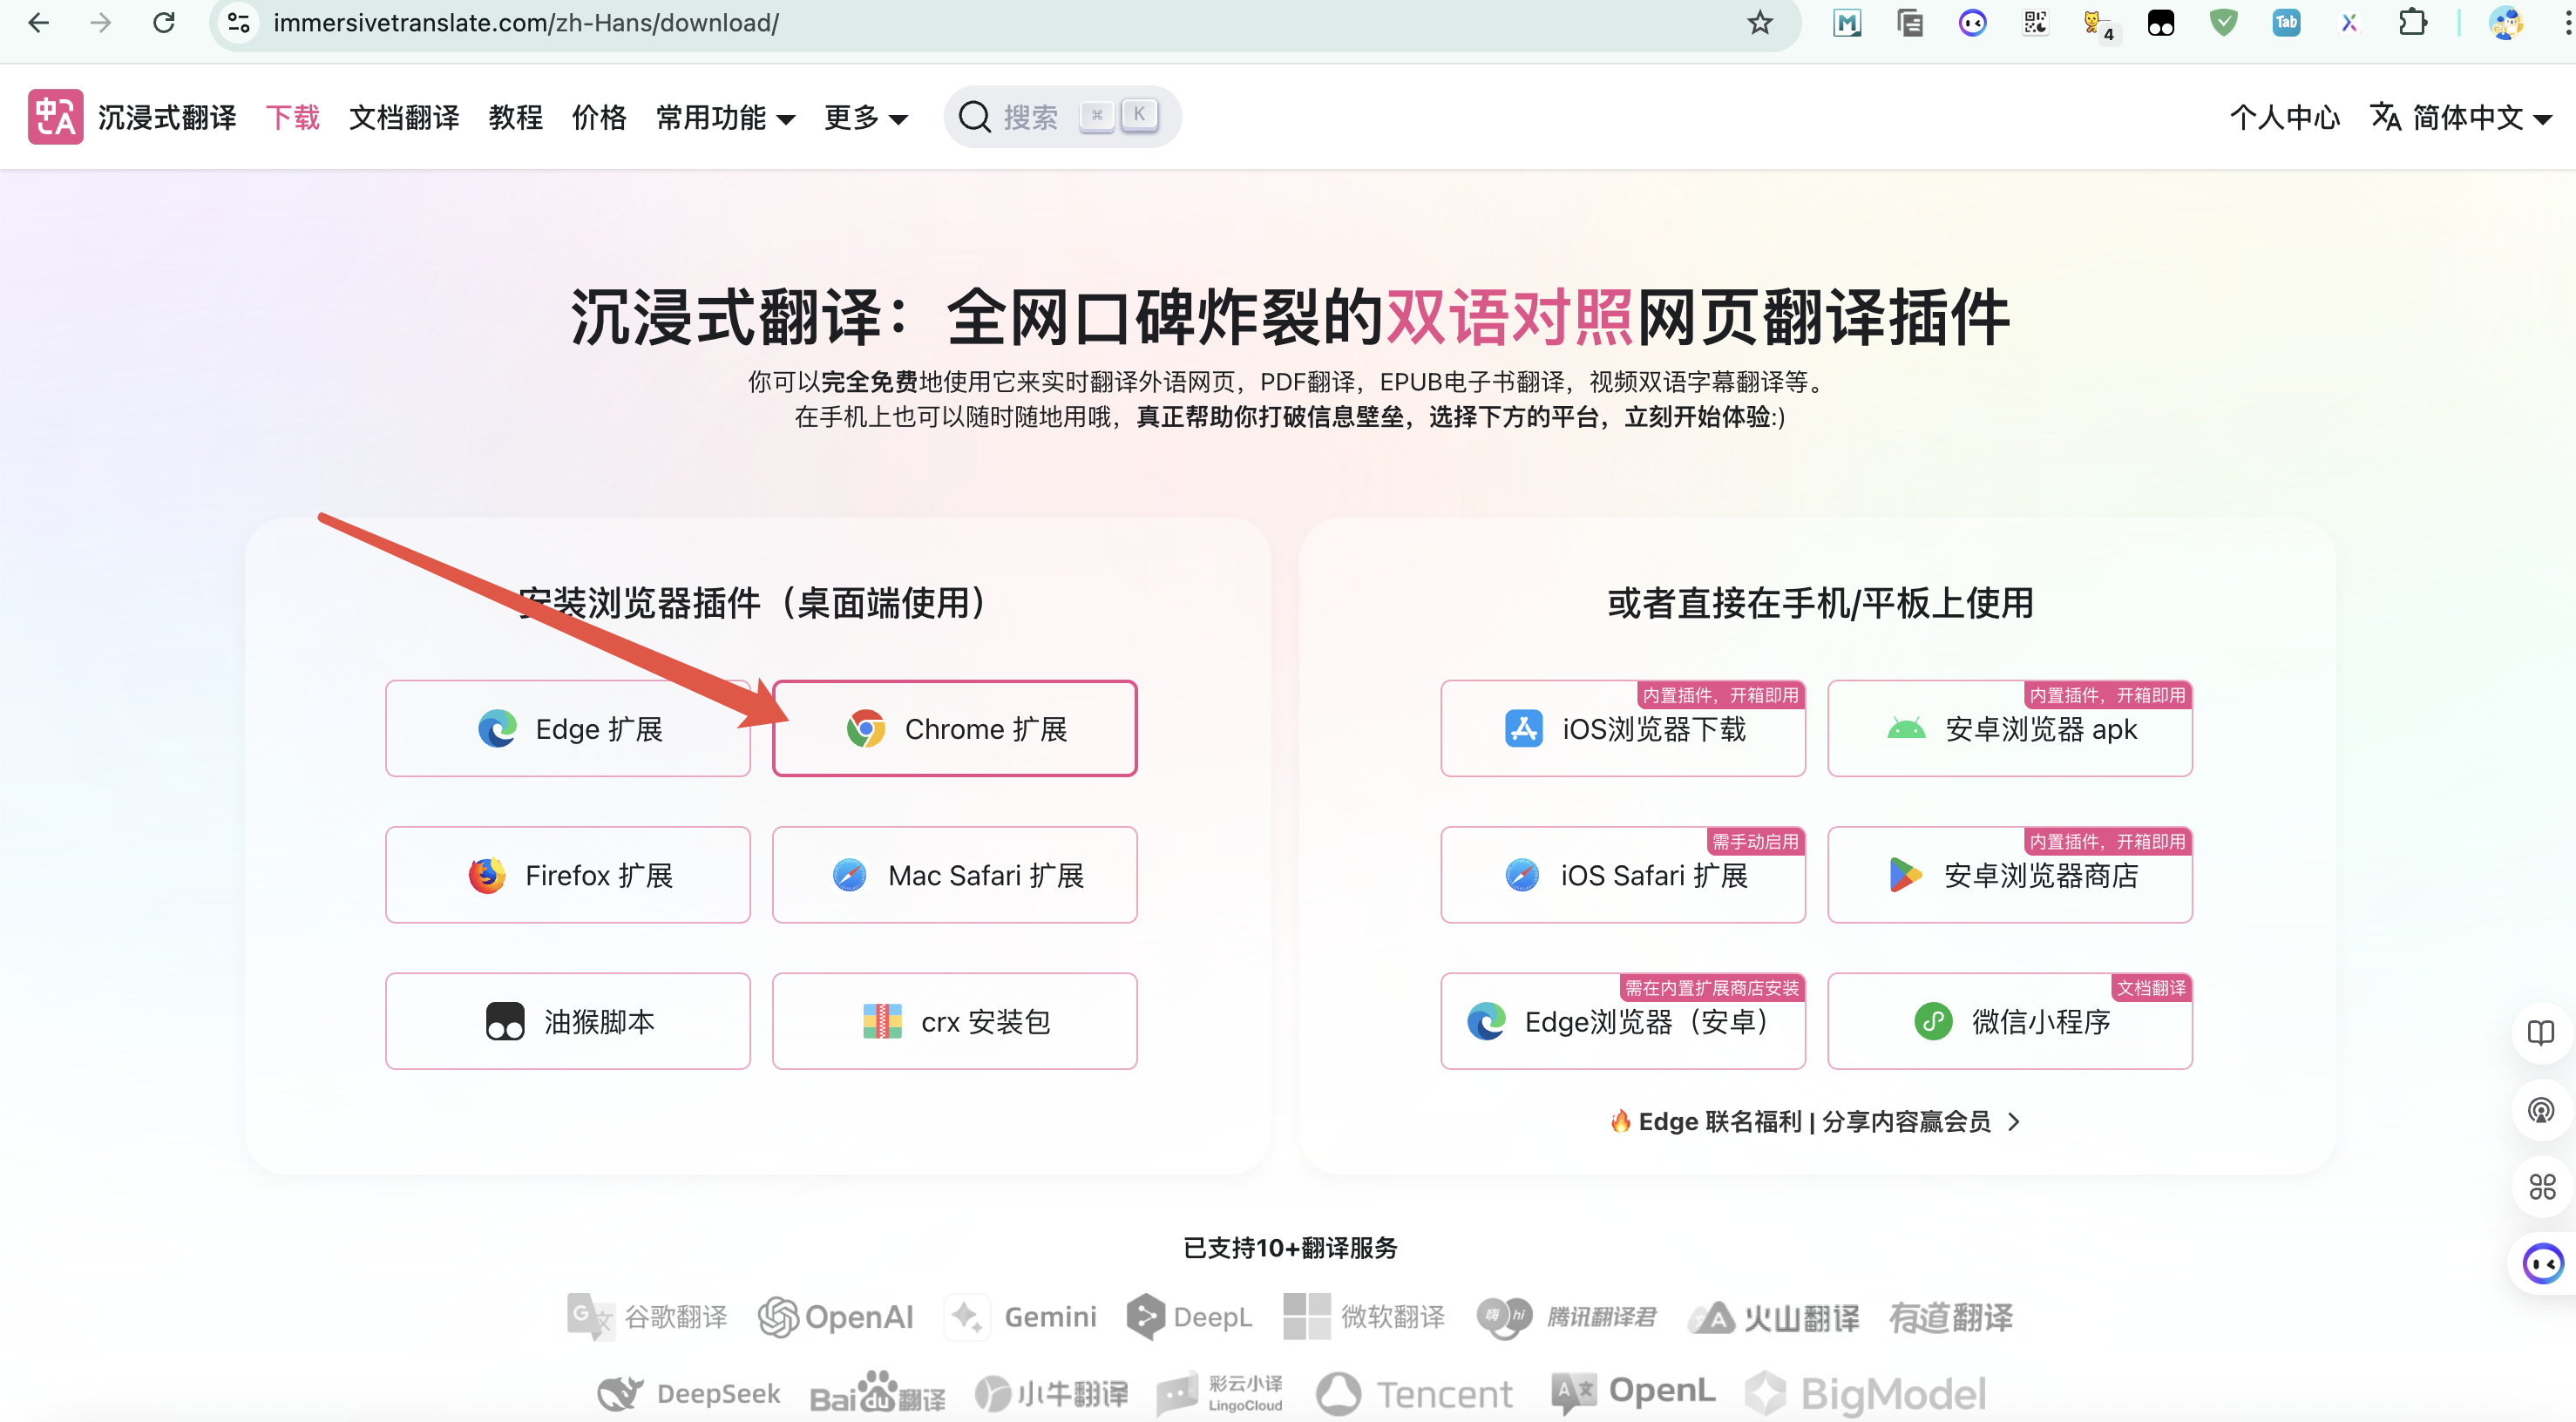Viewport: 2576px width, 1422px height.
Task: Open the floating four-circles apps icon
Action: (2541, 1187)
